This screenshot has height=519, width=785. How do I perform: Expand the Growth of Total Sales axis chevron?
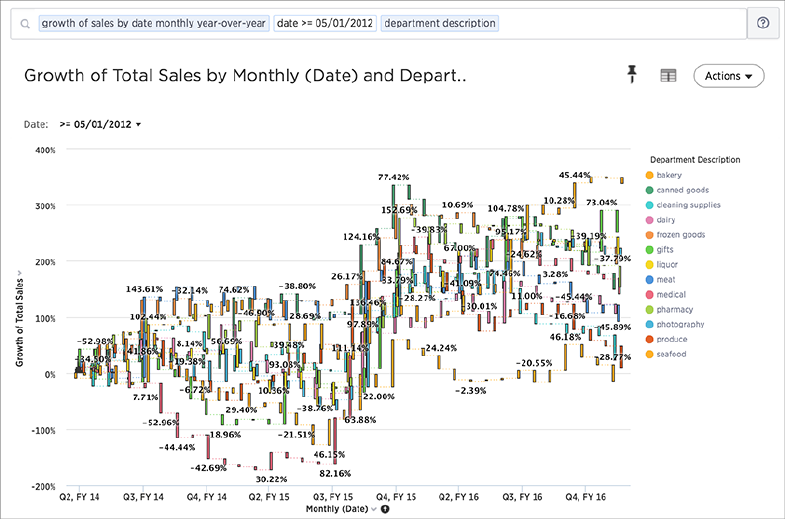coord(20,273)
